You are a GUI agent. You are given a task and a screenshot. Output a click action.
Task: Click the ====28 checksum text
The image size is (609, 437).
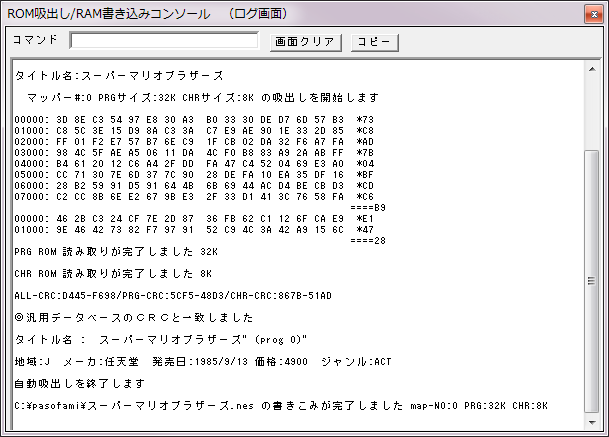[368, 241]
